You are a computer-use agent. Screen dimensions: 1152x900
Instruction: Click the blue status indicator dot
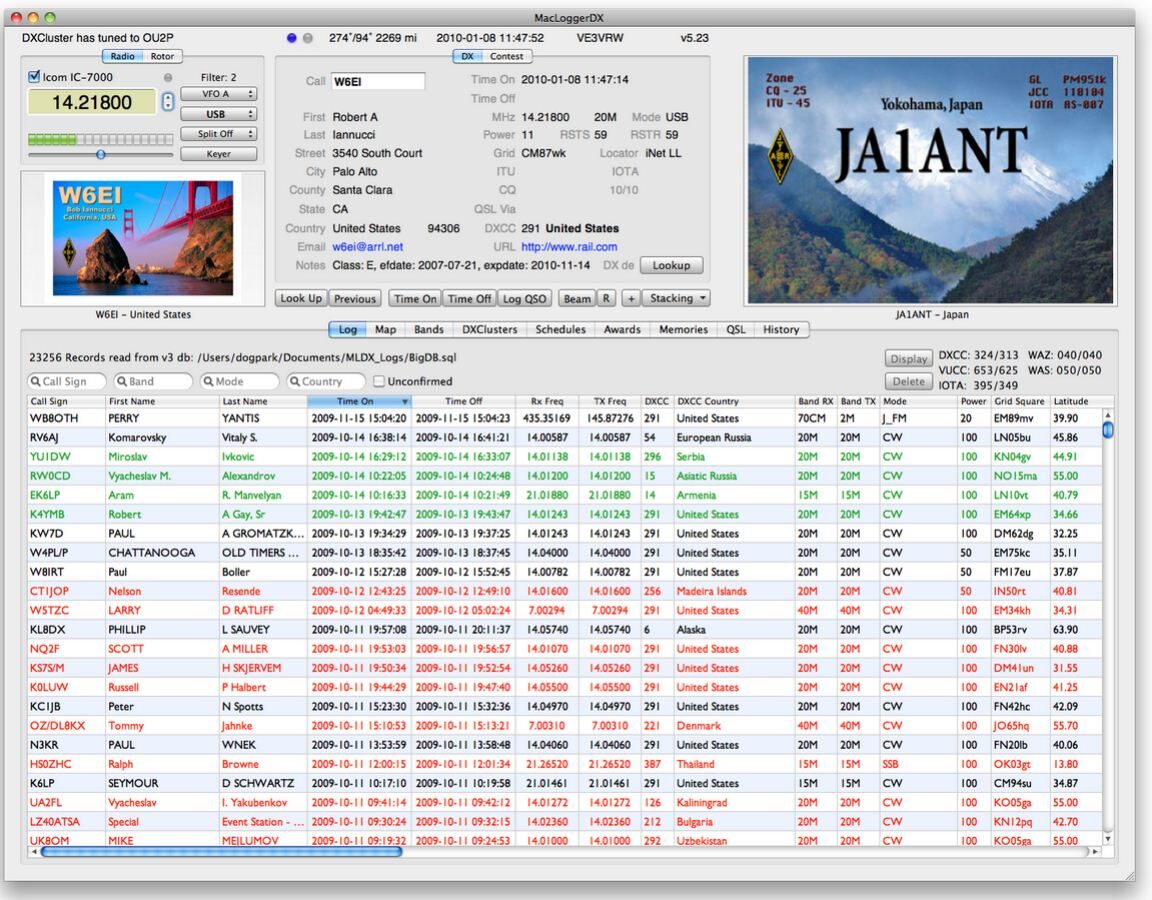pos(292,38)
